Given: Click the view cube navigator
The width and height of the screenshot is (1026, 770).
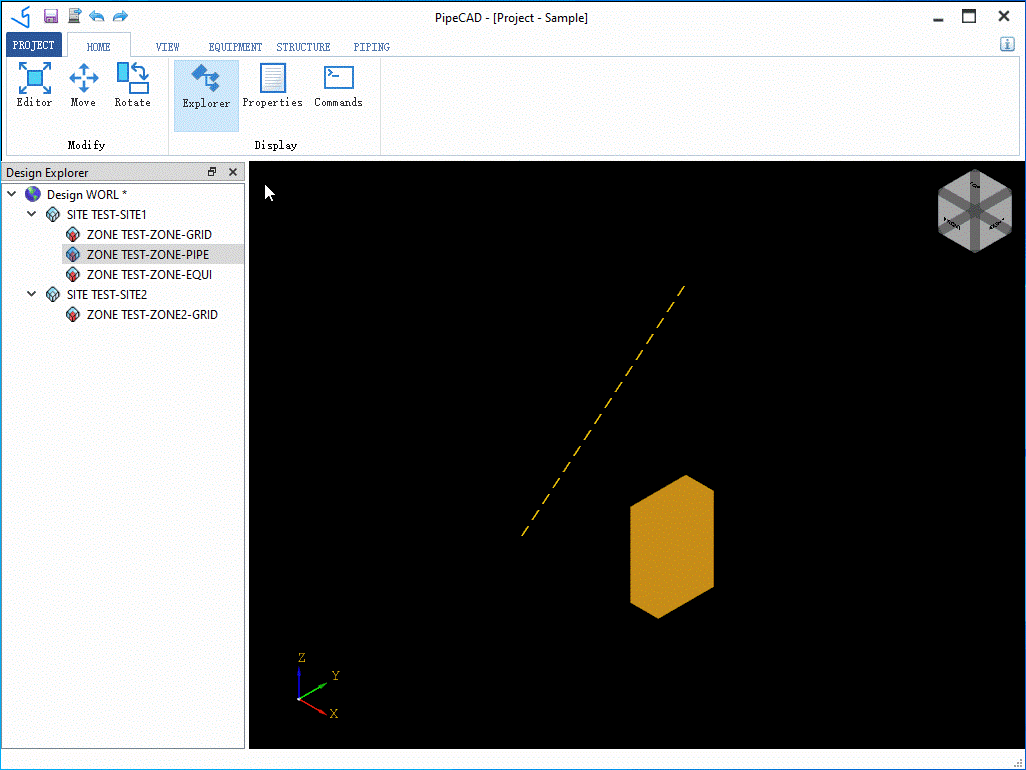Looking at the screenshot, I should tap(974, 211).
